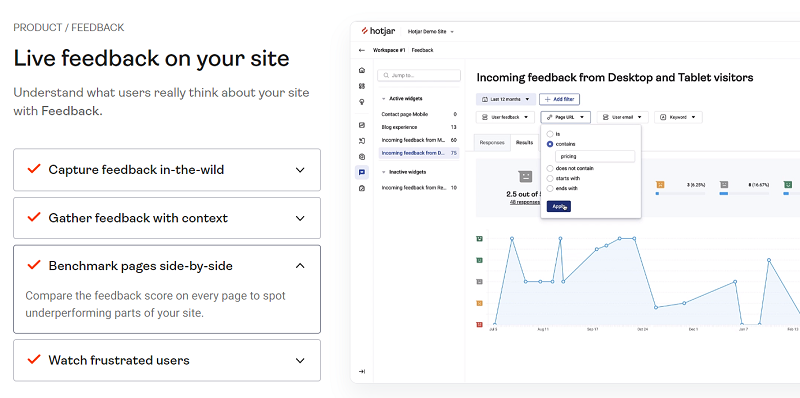This screenshot has height=398, width=800.
Task: Click the Apply button
Action: (559, 206)
